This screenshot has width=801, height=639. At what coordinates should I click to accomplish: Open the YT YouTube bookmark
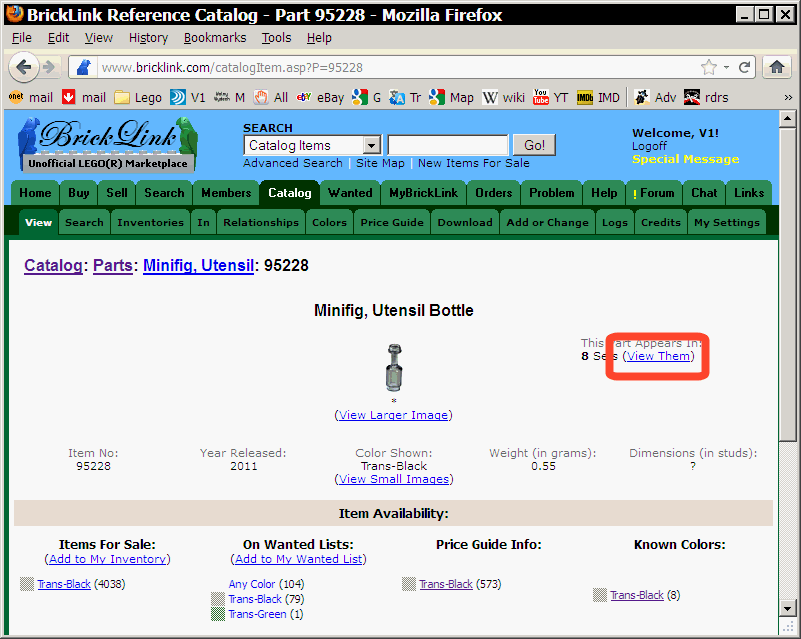(x=551, y=97)
